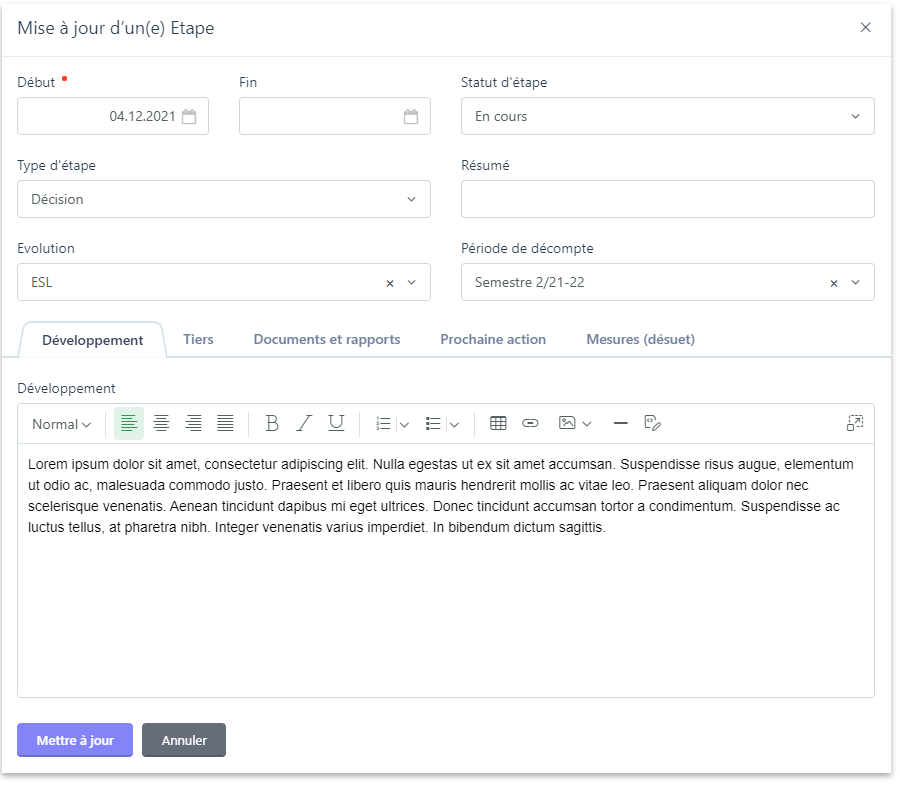This screenshot has width=900, height=785.
Task: Insert a horizontal line
Action: 620,424
